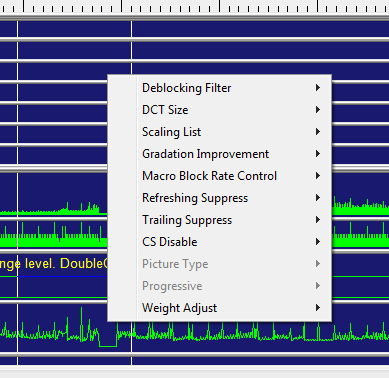
Task: Choose Gradation Improvement from context menu
Action: (x=219, y=154)
